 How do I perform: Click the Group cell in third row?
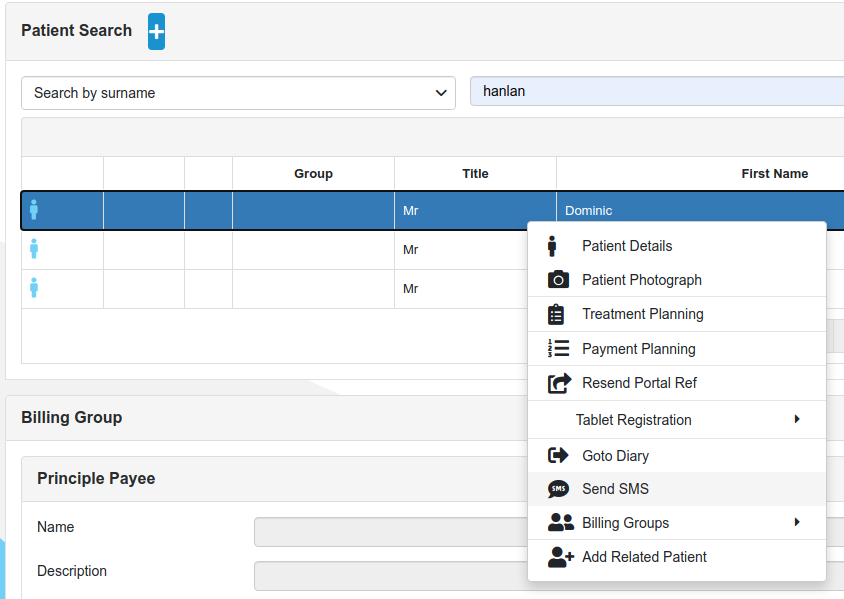pyautogui.click(x=313, y=288)
